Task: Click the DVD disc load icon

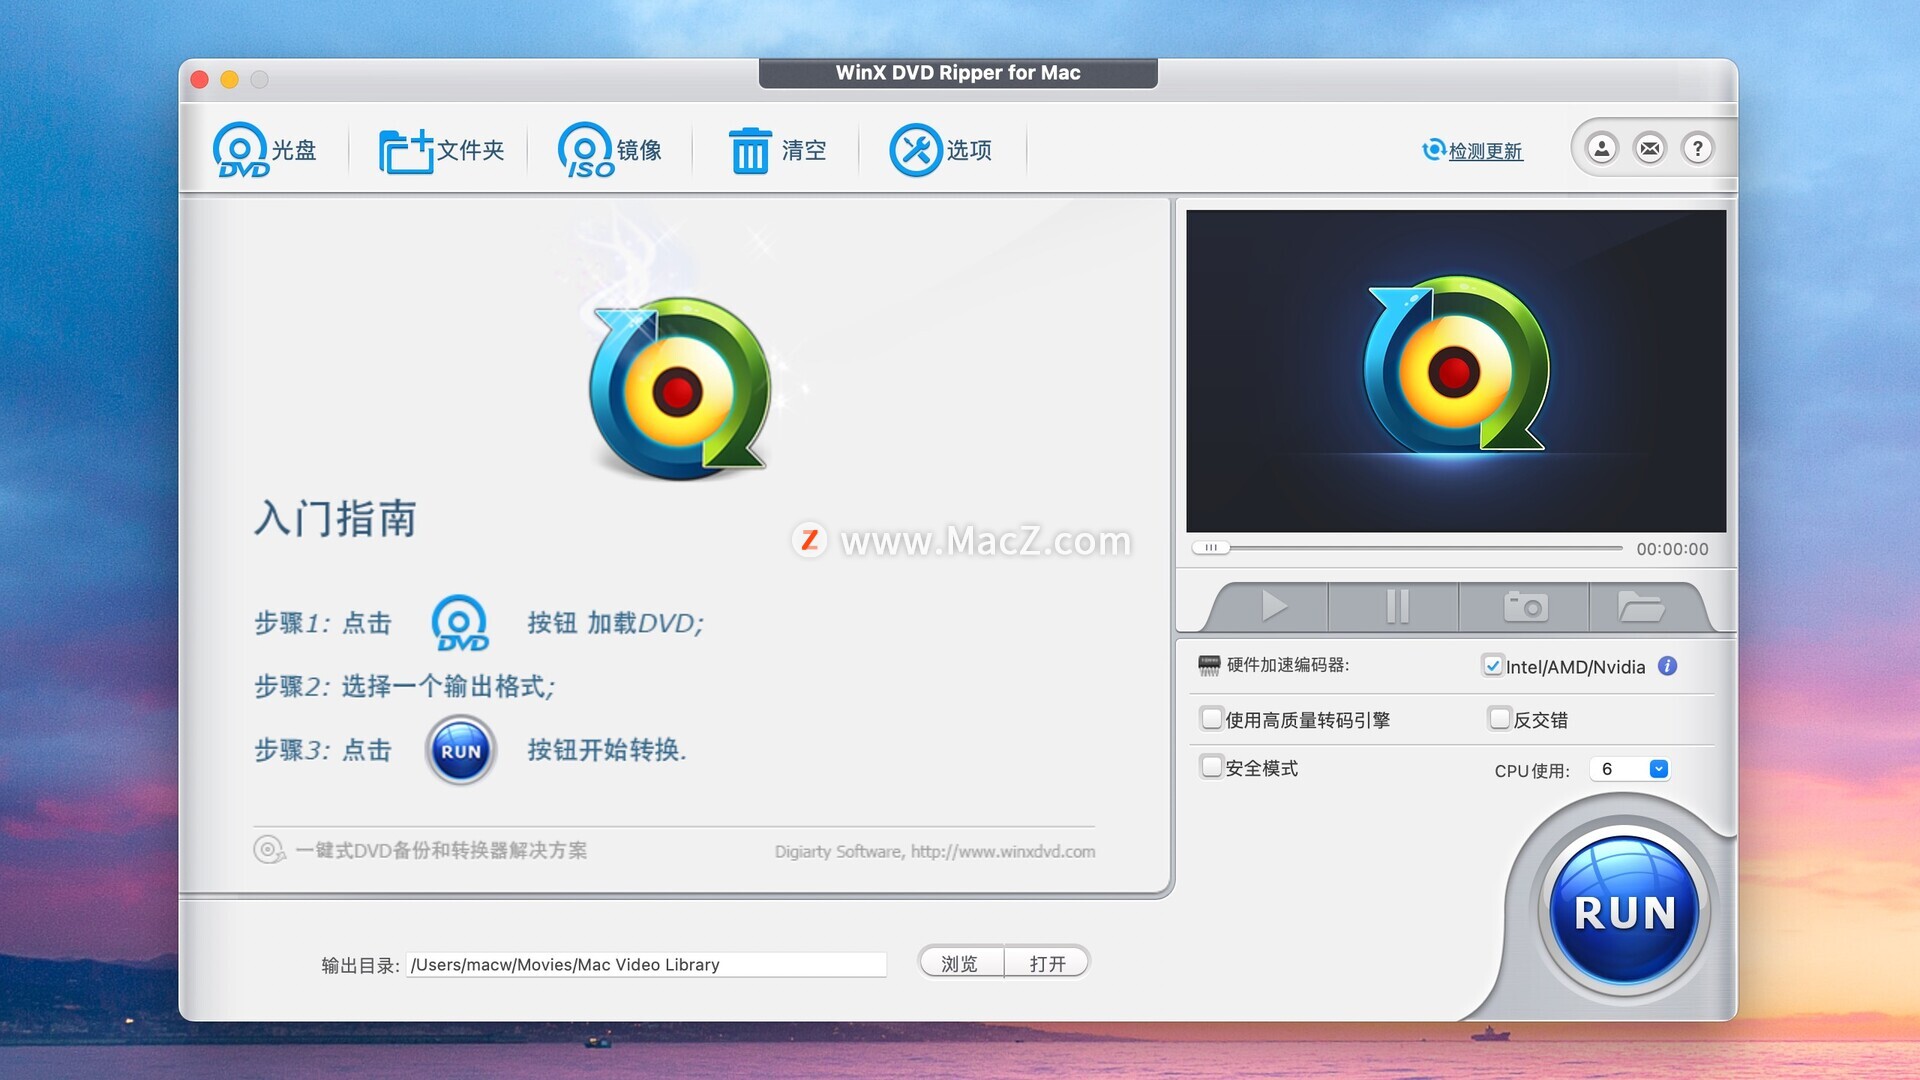Action: click(241, 150)
